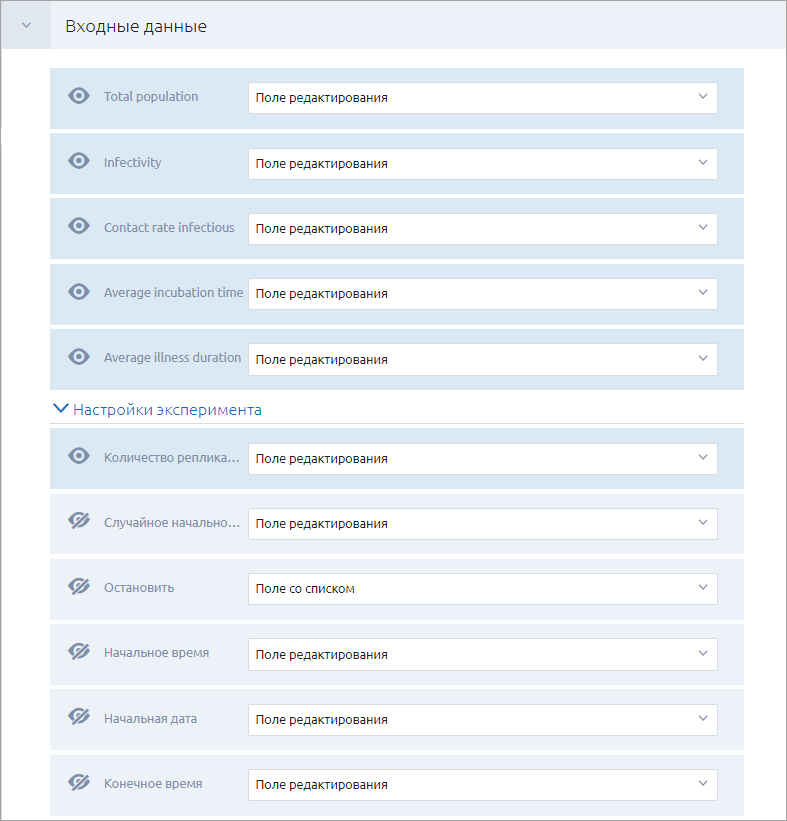Show the Начальная дата hidden parameter
The image size is (787, 821).
(x=79, y=717)
